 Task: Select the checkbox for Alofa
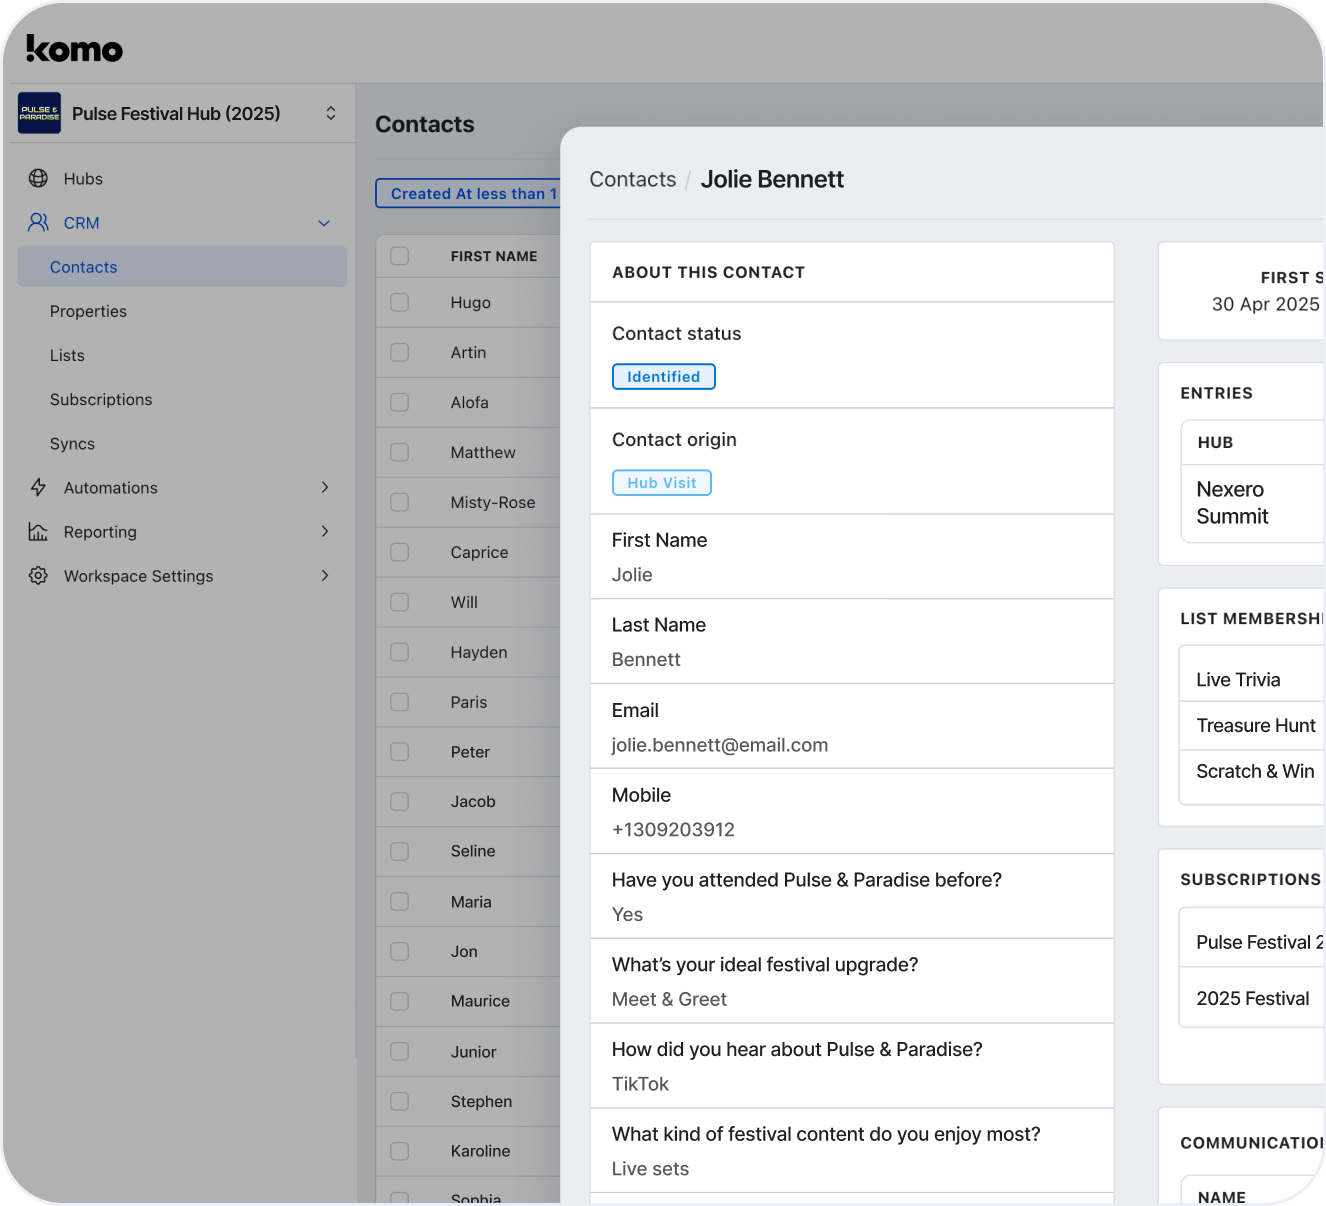pos(400,402)
